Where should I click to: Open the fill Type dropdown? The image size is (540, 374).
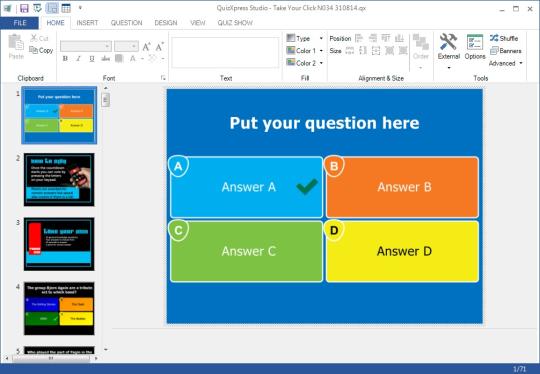tap(305, 38)
